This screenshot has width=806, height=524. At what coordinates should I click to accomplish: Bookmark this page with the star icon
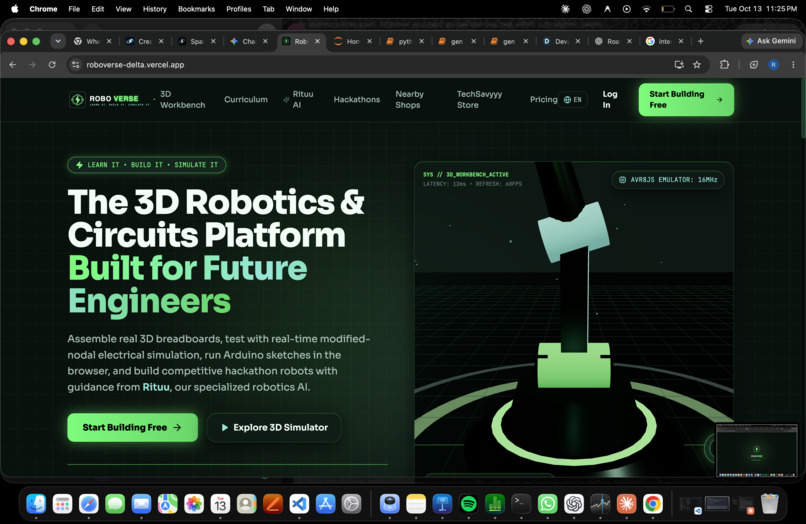[697, 65]
